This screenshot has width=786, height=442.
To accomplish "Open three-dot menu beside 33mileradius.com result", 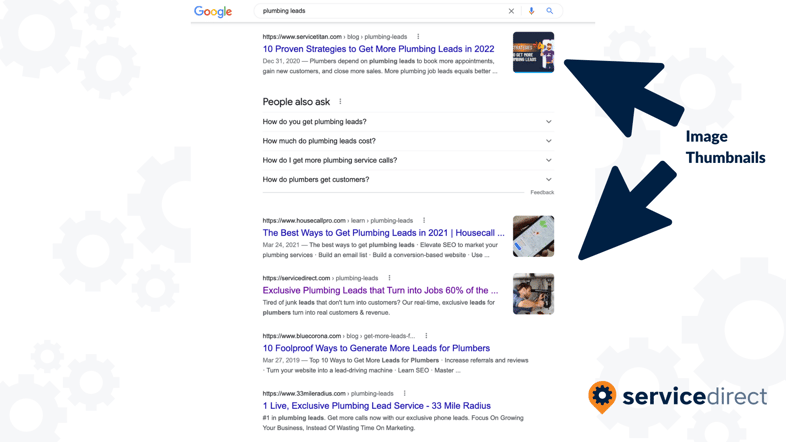I will [405, 393].
